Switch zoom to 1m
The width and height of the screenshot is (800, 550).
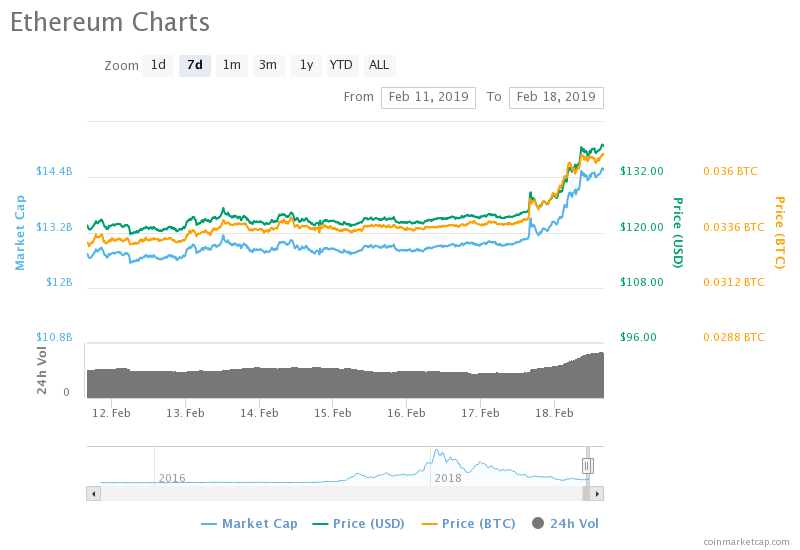click(231, 66)
